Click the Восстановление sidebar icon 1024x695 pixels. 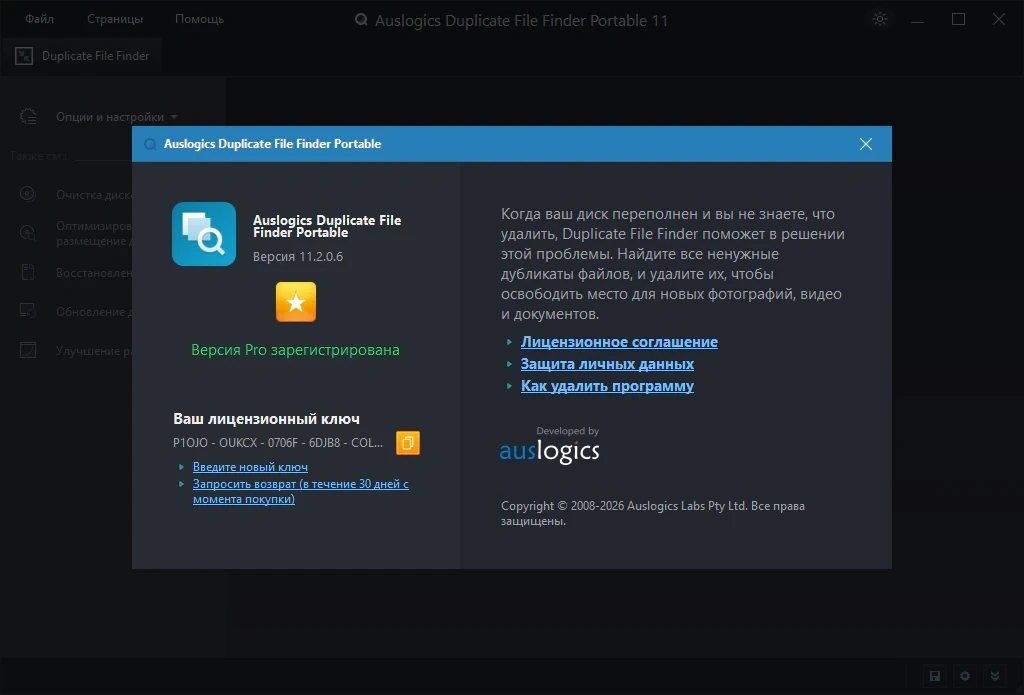tap(27, 272)
